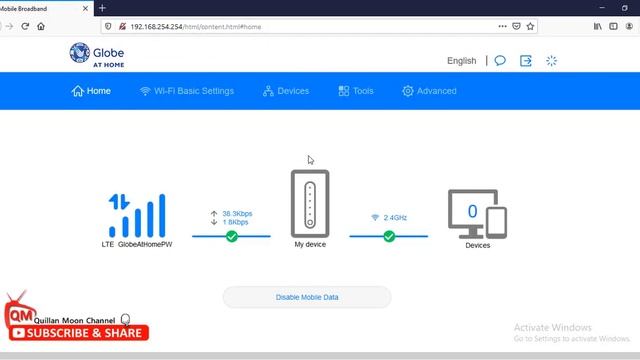Viewport: 640px width, 360px height.
Task: Click the Globe At Home logo
Action: 97,55
